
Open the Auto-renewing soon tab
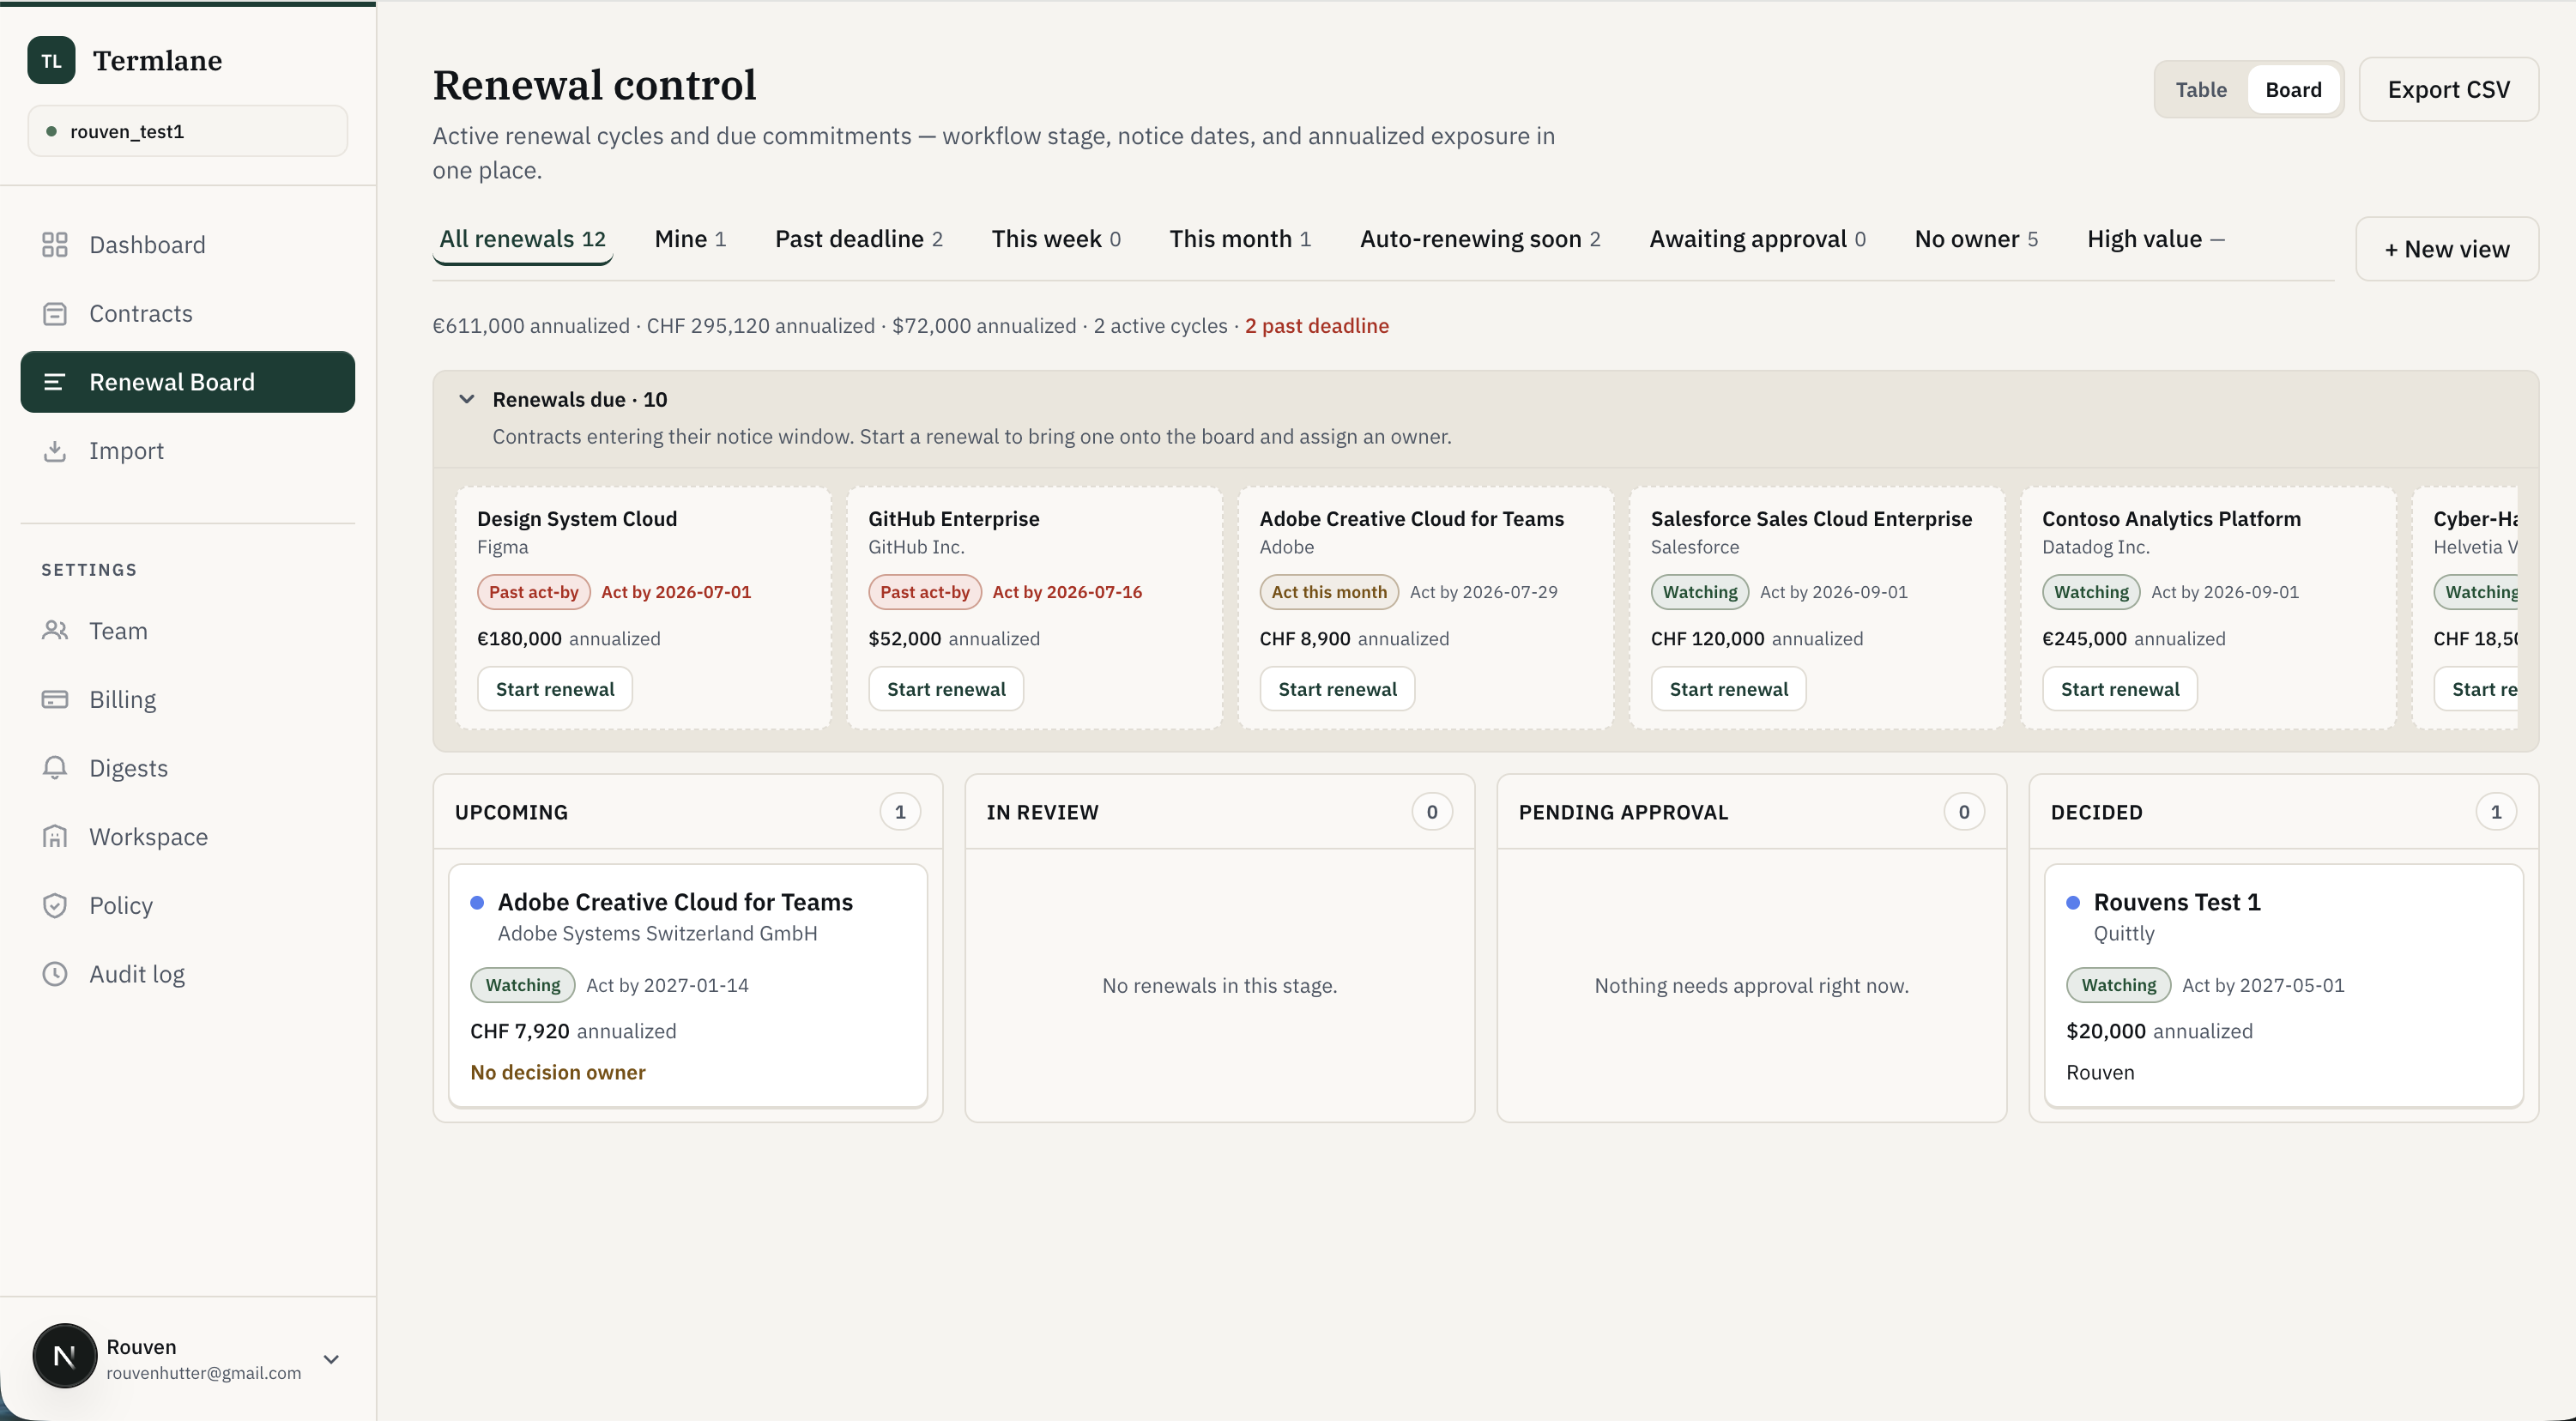pyautogui.click(x=1480, y=239)
